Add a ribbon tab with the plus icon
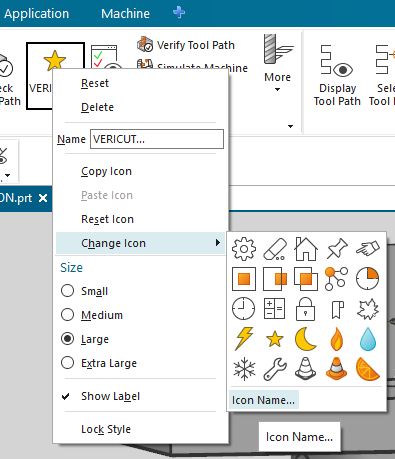395x459 pixels. (179, 13)
